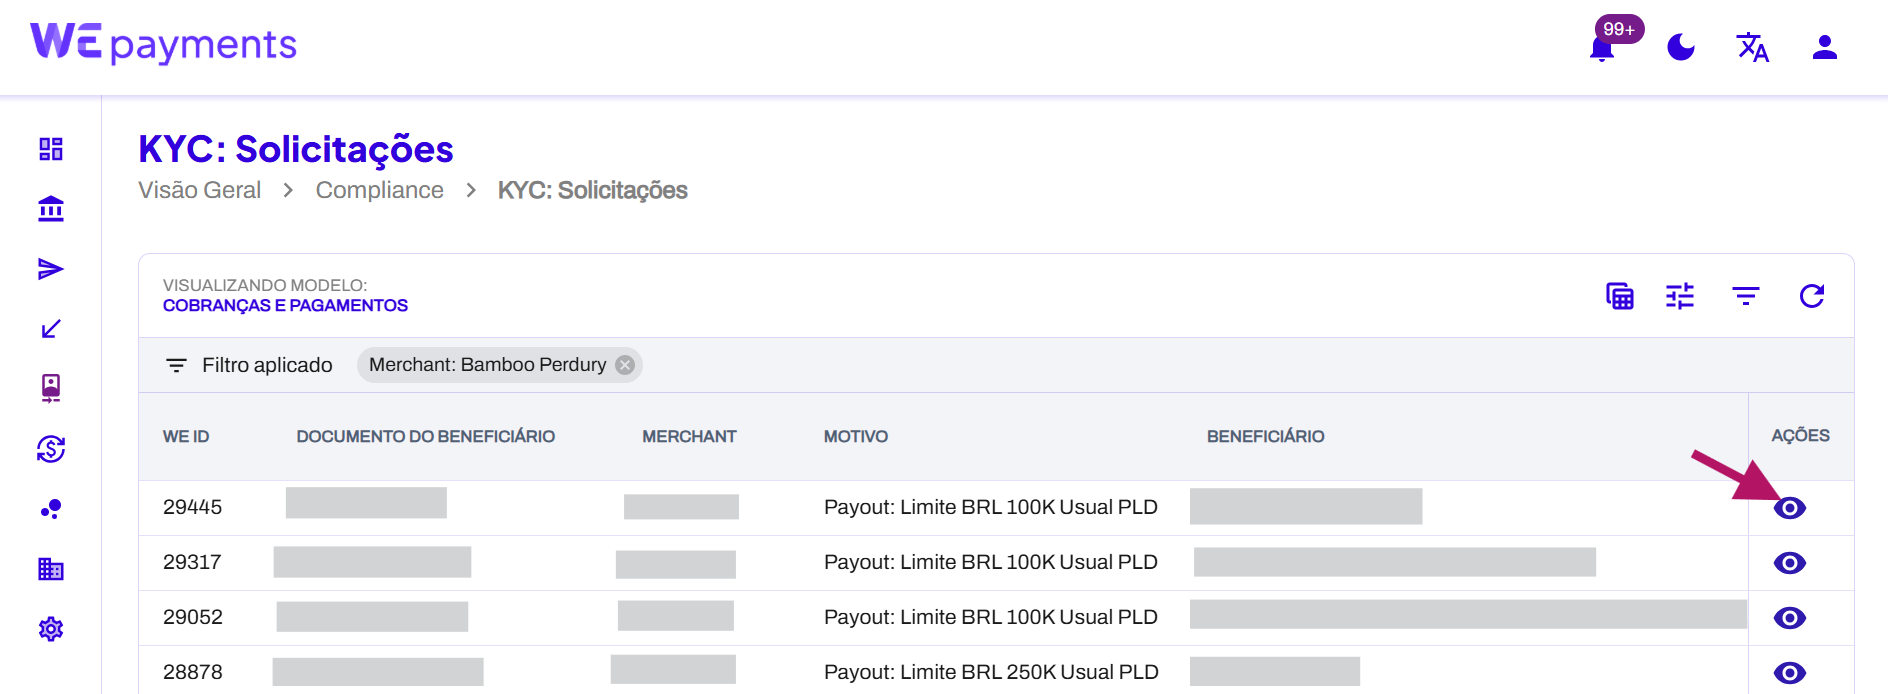Image resolution: width=1888 pixels, height=694 pixels.
Task: Click the dashboard icon in sidebar
Action: click(x=51, y=149)
